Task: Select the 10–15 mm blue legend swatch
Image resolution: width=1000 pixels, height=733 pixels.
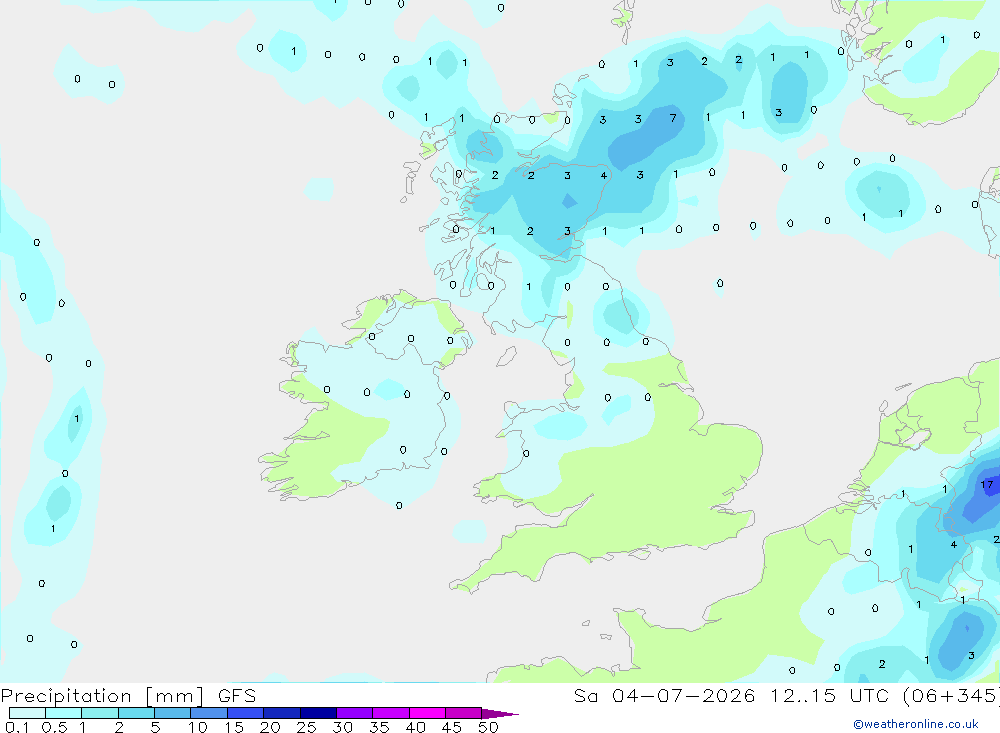Action: 209,713
